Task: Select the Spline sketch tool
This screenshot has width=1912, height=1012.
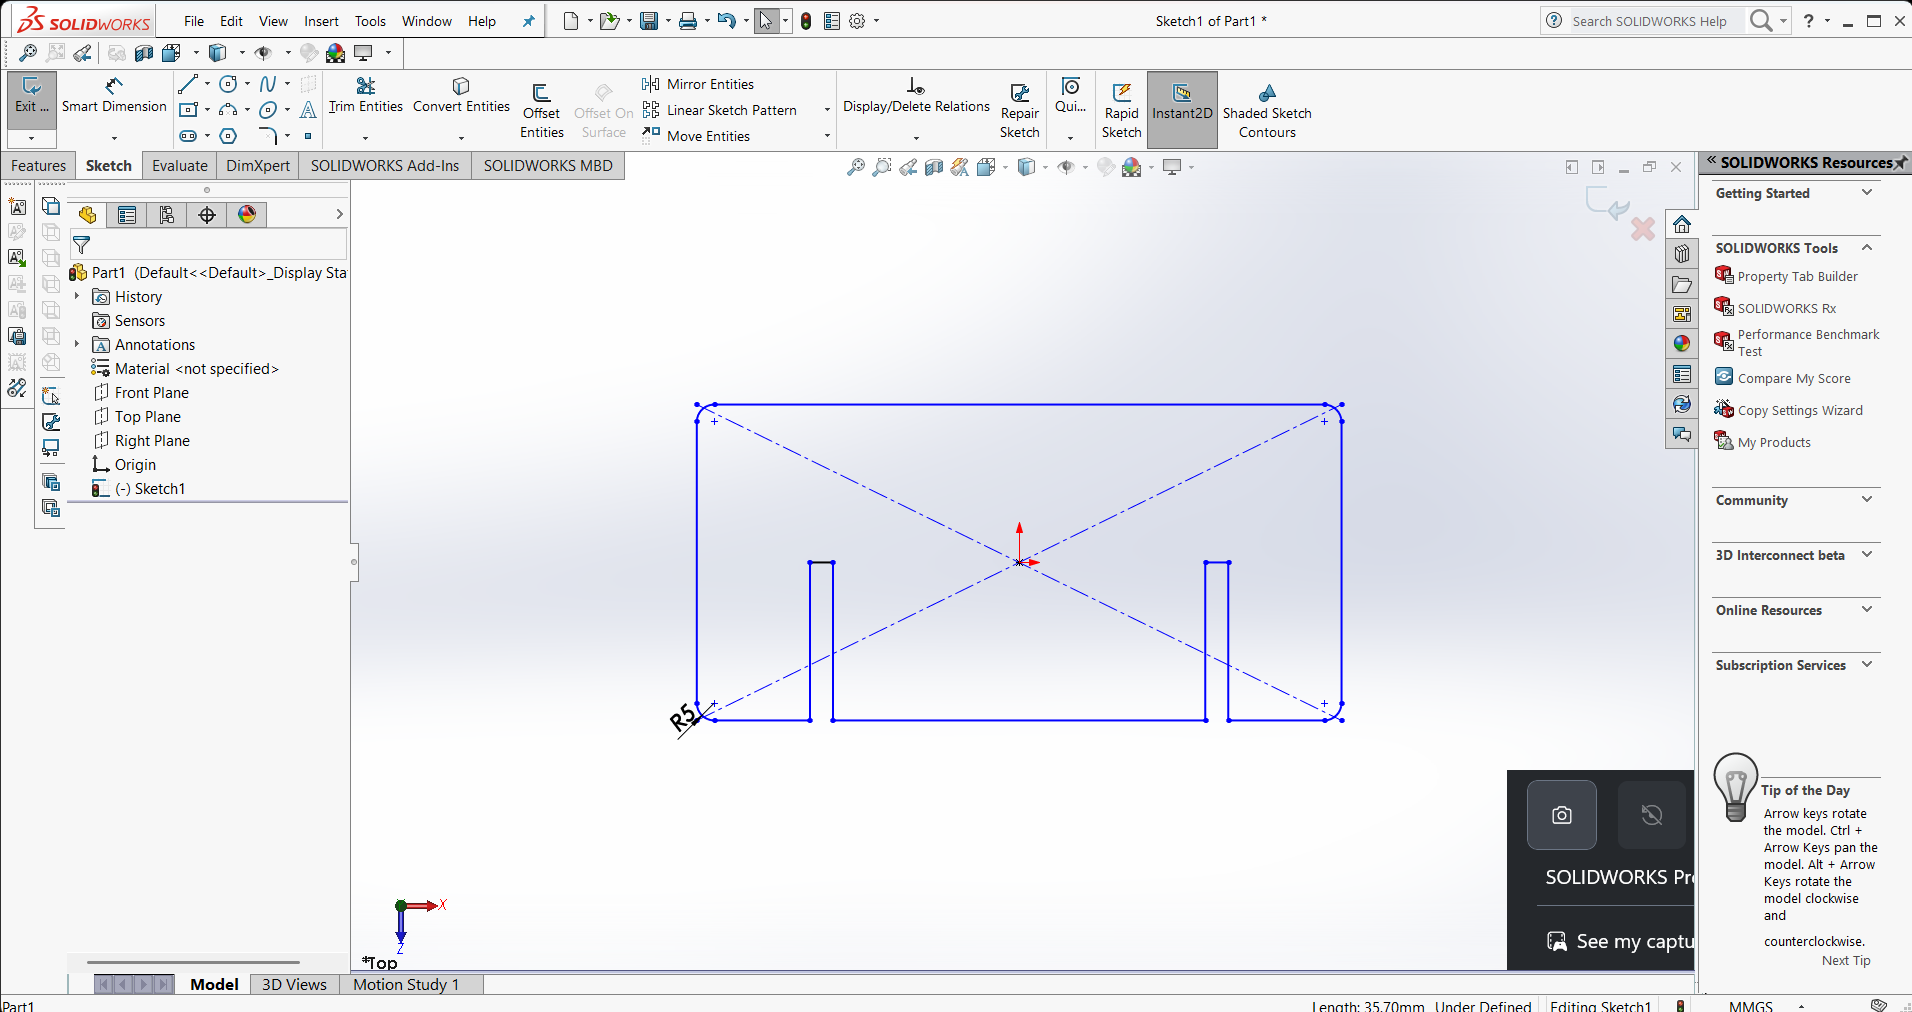Action: pyautogui.click(x=267, y=84)
